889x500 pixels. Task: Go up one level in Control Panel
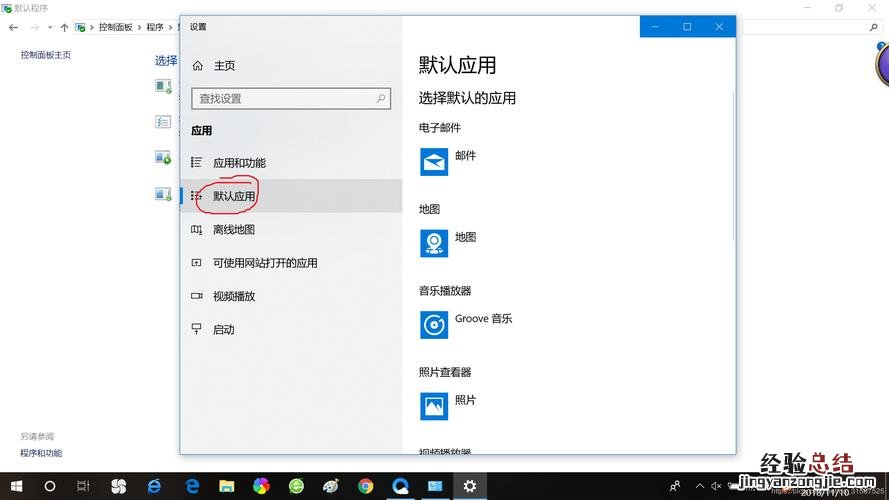[x=64, y=27]
